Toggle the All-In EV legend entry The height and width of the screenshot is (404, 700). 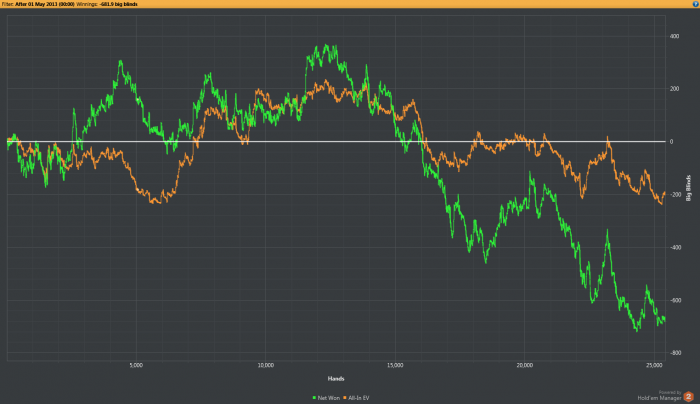click(x=356, y=398)
